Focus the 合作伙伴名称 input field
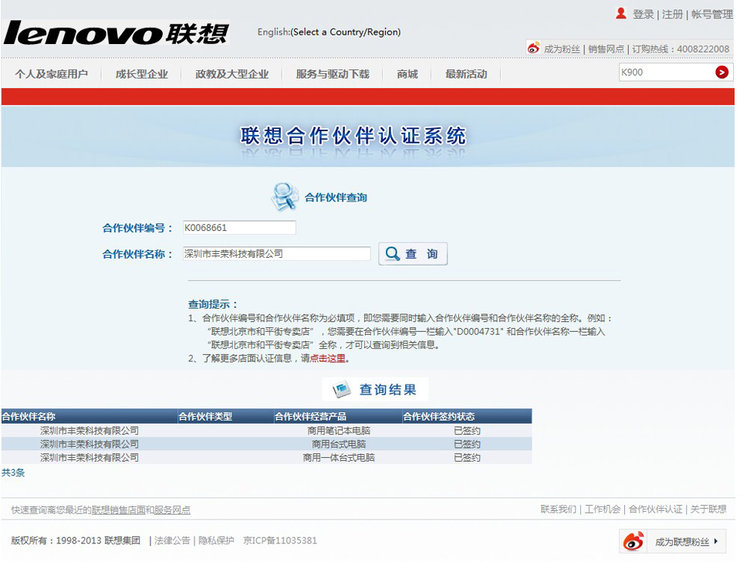750x562 pixels. pyautogui.click(x=276, y=253)
